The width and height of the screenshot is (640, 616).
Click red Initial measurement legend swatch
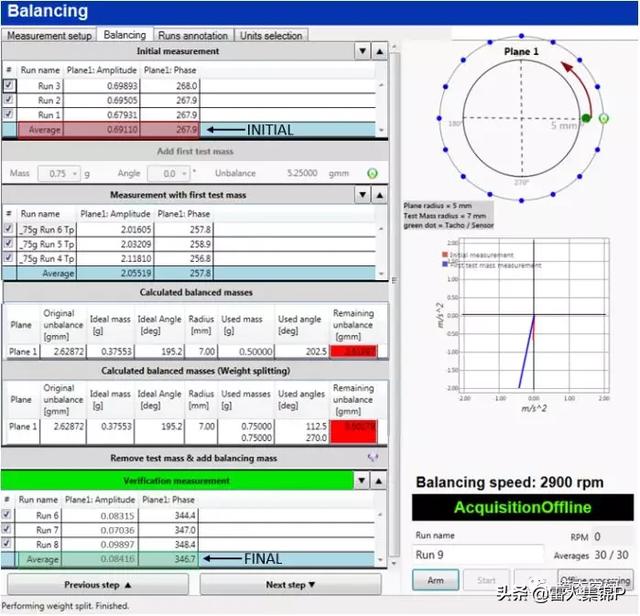pos(445,254)
